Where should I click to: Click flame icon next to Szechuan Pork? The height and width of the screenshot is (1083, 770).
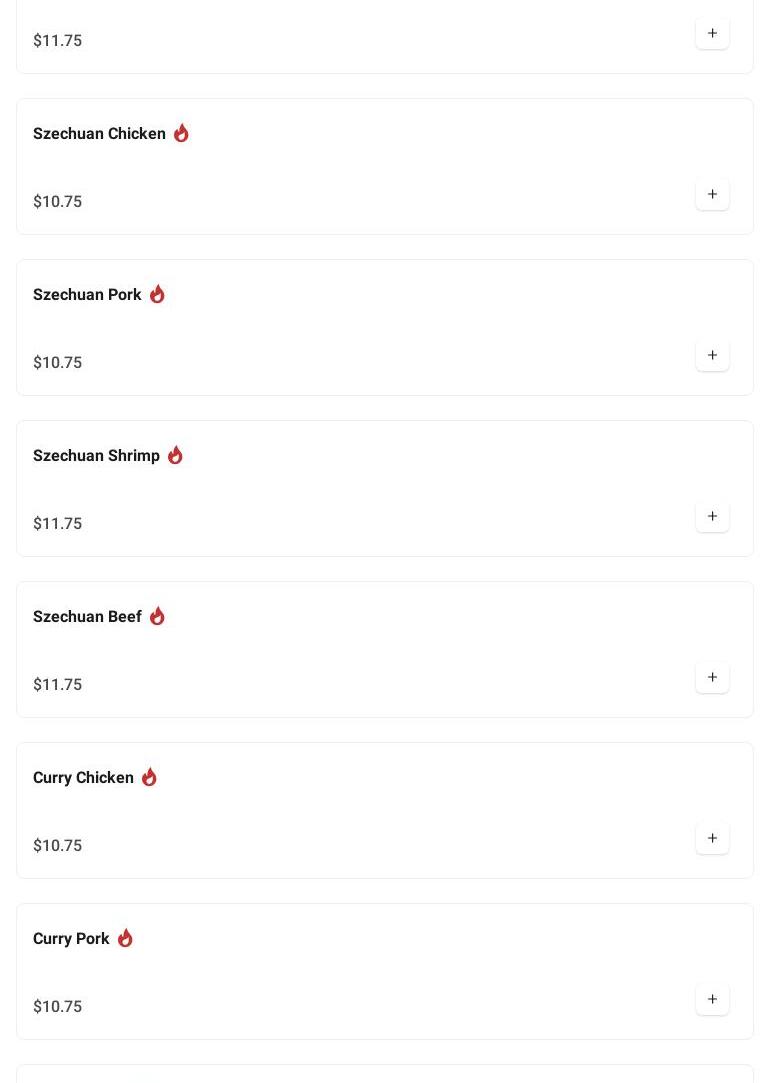coord(157,294)
